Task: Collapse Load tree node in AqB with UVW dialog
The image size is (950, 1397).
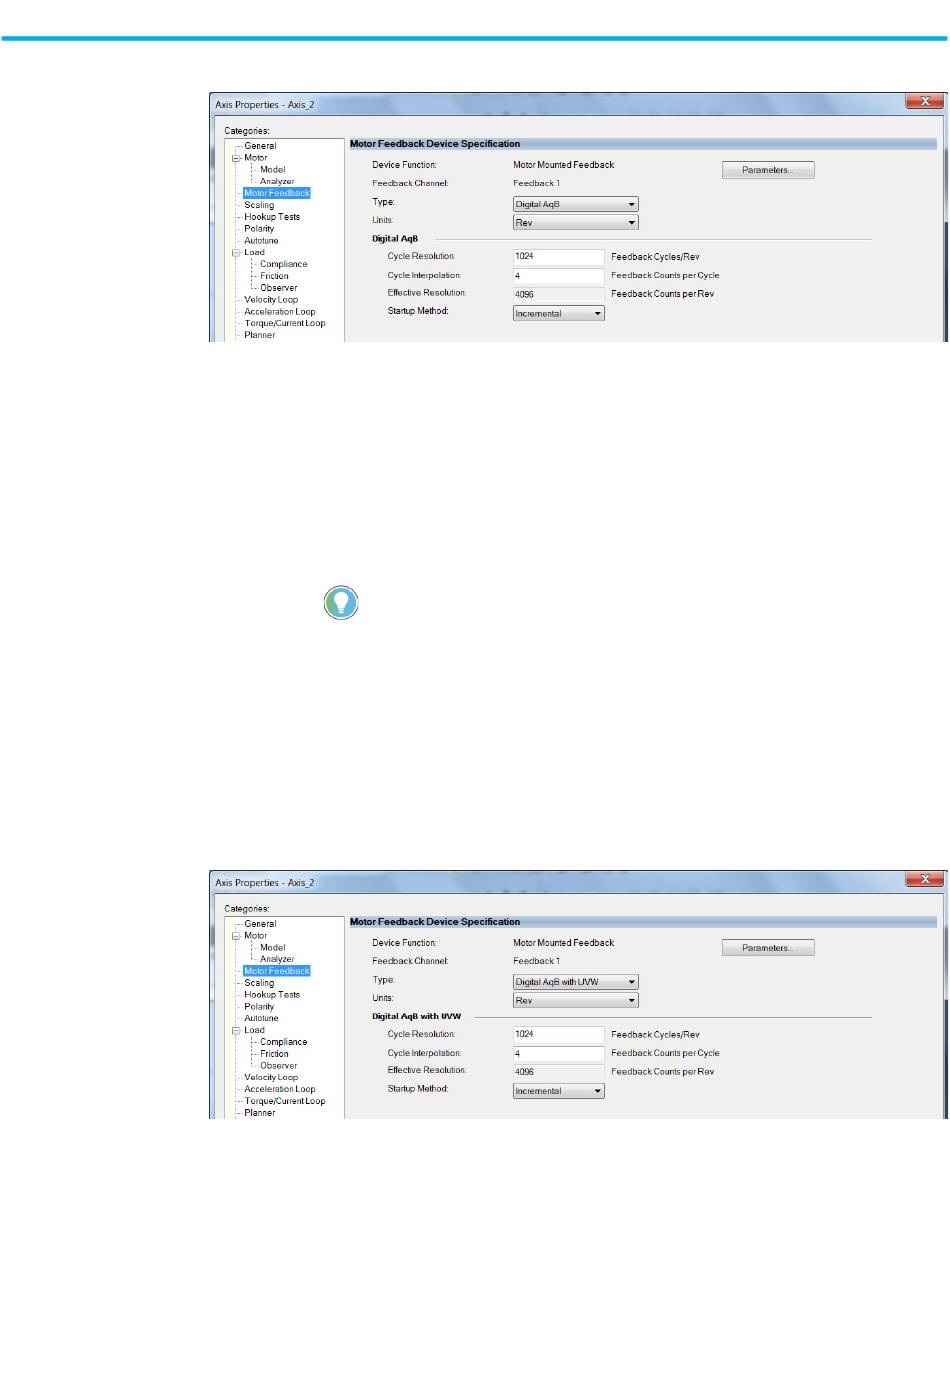Action: point(236,1030)
